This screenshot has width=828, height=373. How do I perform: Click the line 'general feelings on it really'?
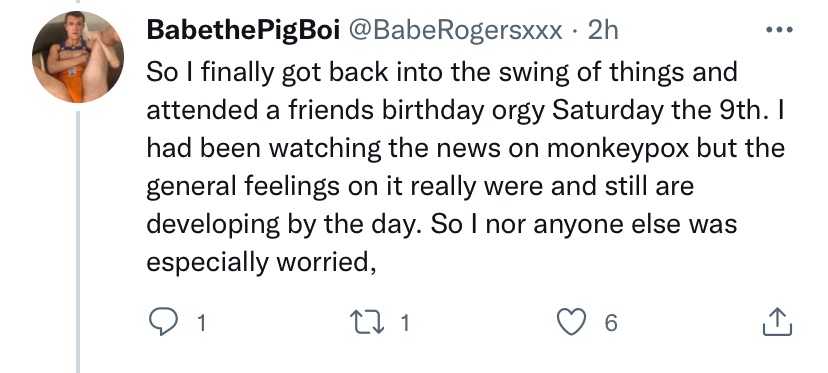pos(420,187)
